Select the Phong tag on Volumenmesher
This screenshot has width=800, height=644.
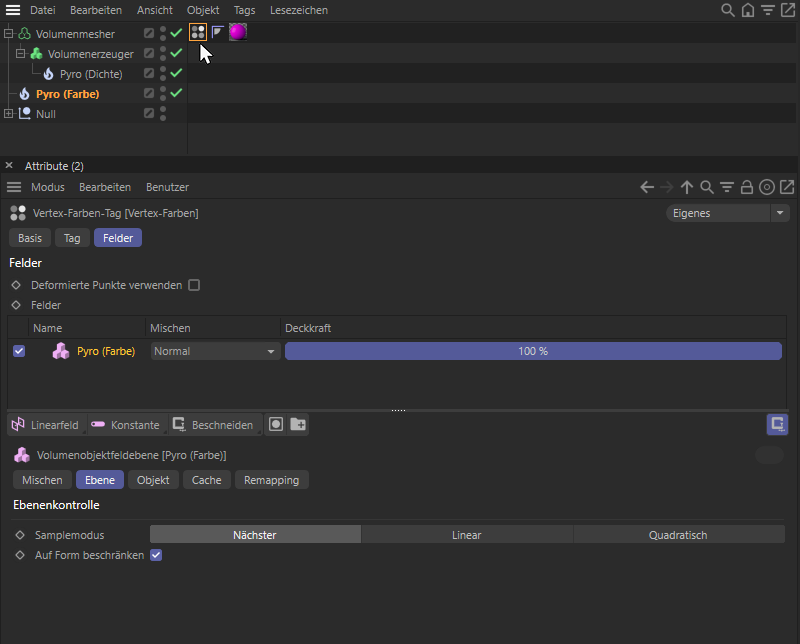pyautogui.click(x=218, y=32)
